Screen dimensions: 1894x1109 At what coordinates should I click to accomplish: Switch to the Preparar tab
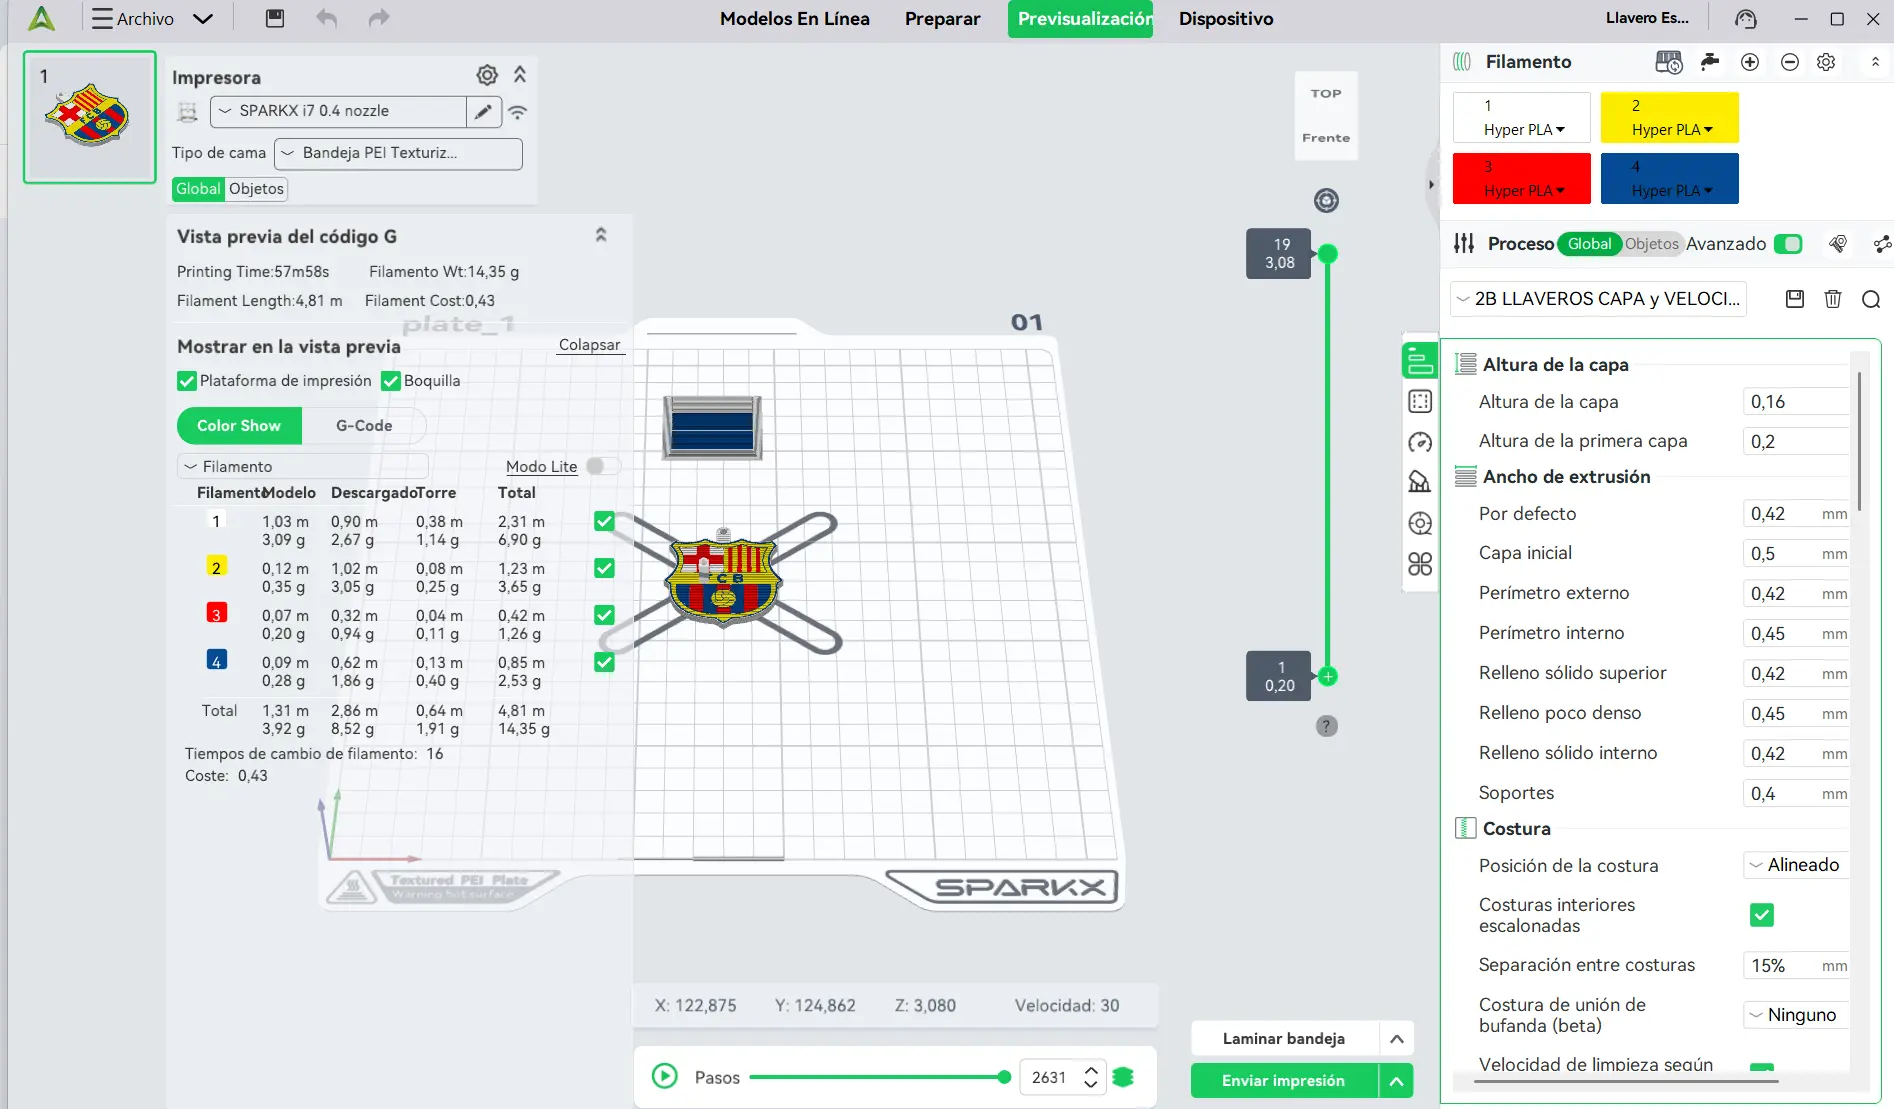tap(943, 19)
